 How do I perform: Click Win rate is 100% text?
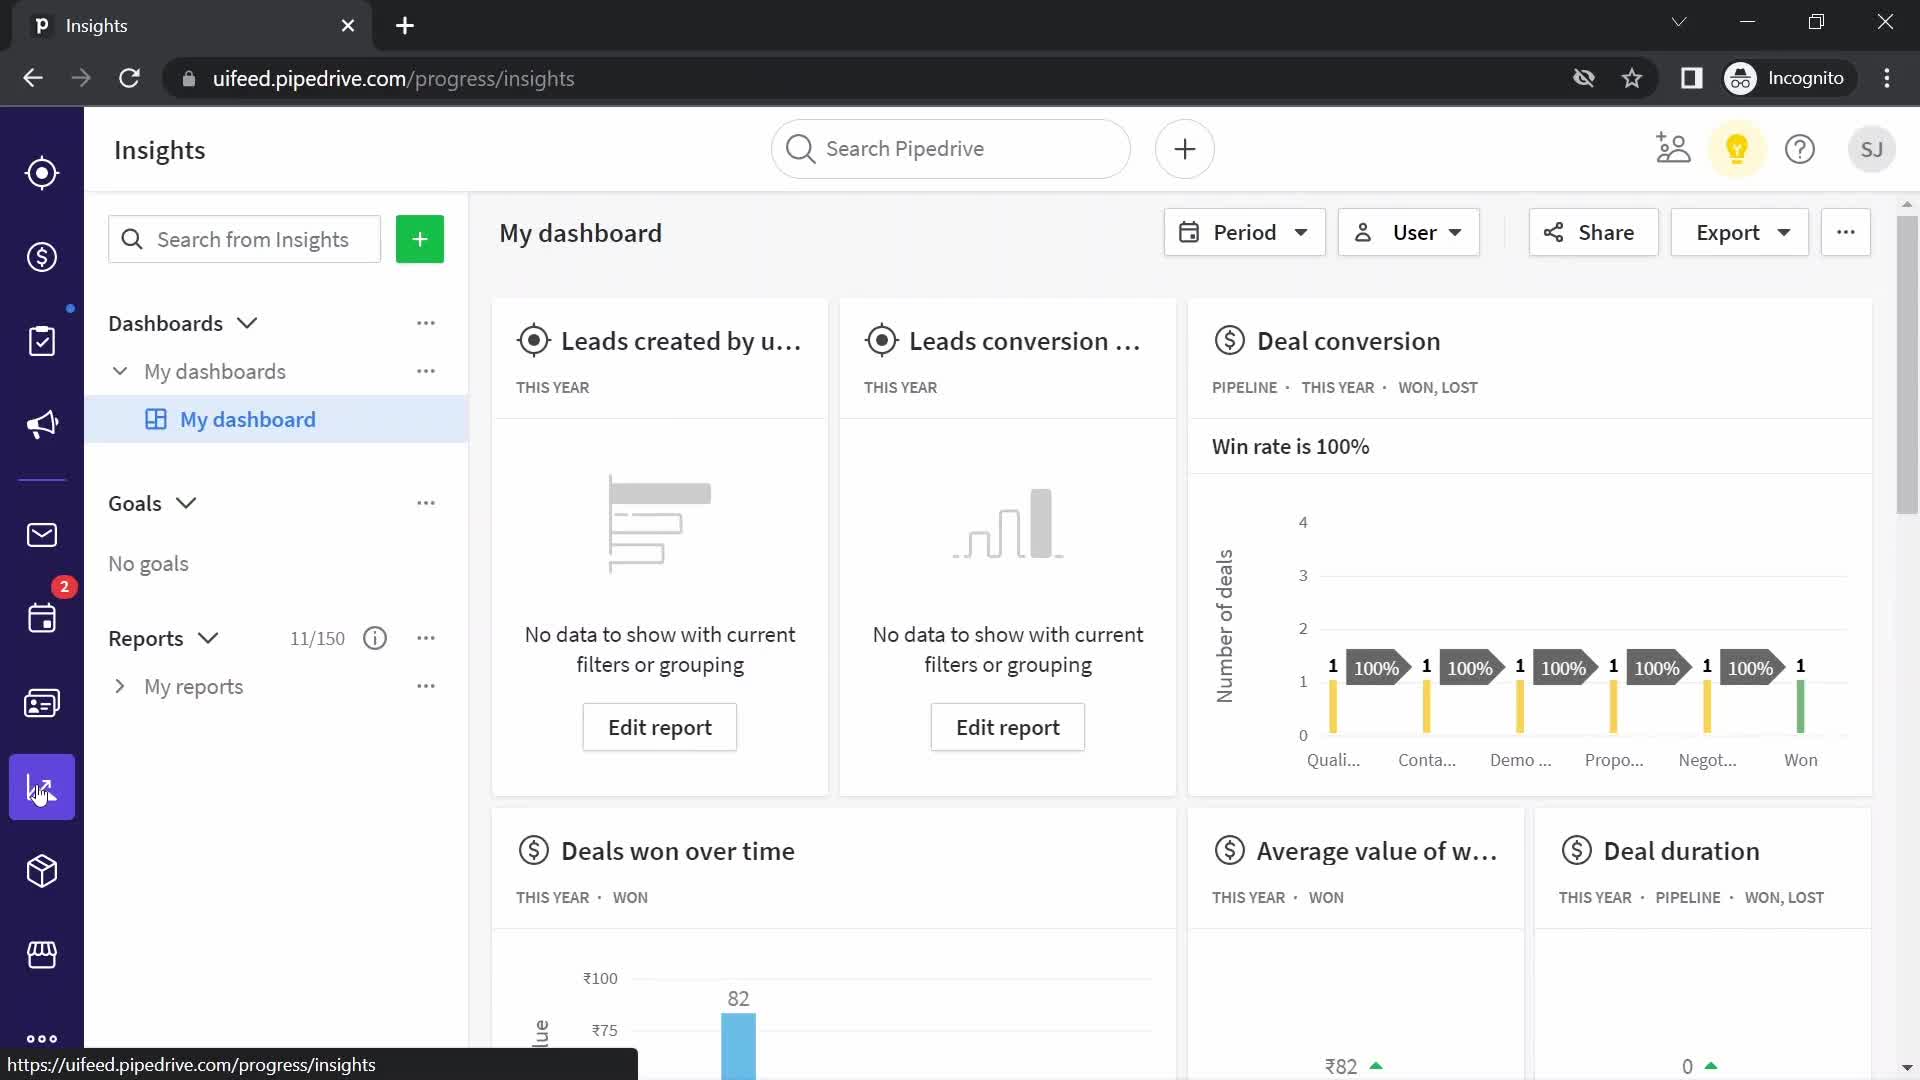1290,447
